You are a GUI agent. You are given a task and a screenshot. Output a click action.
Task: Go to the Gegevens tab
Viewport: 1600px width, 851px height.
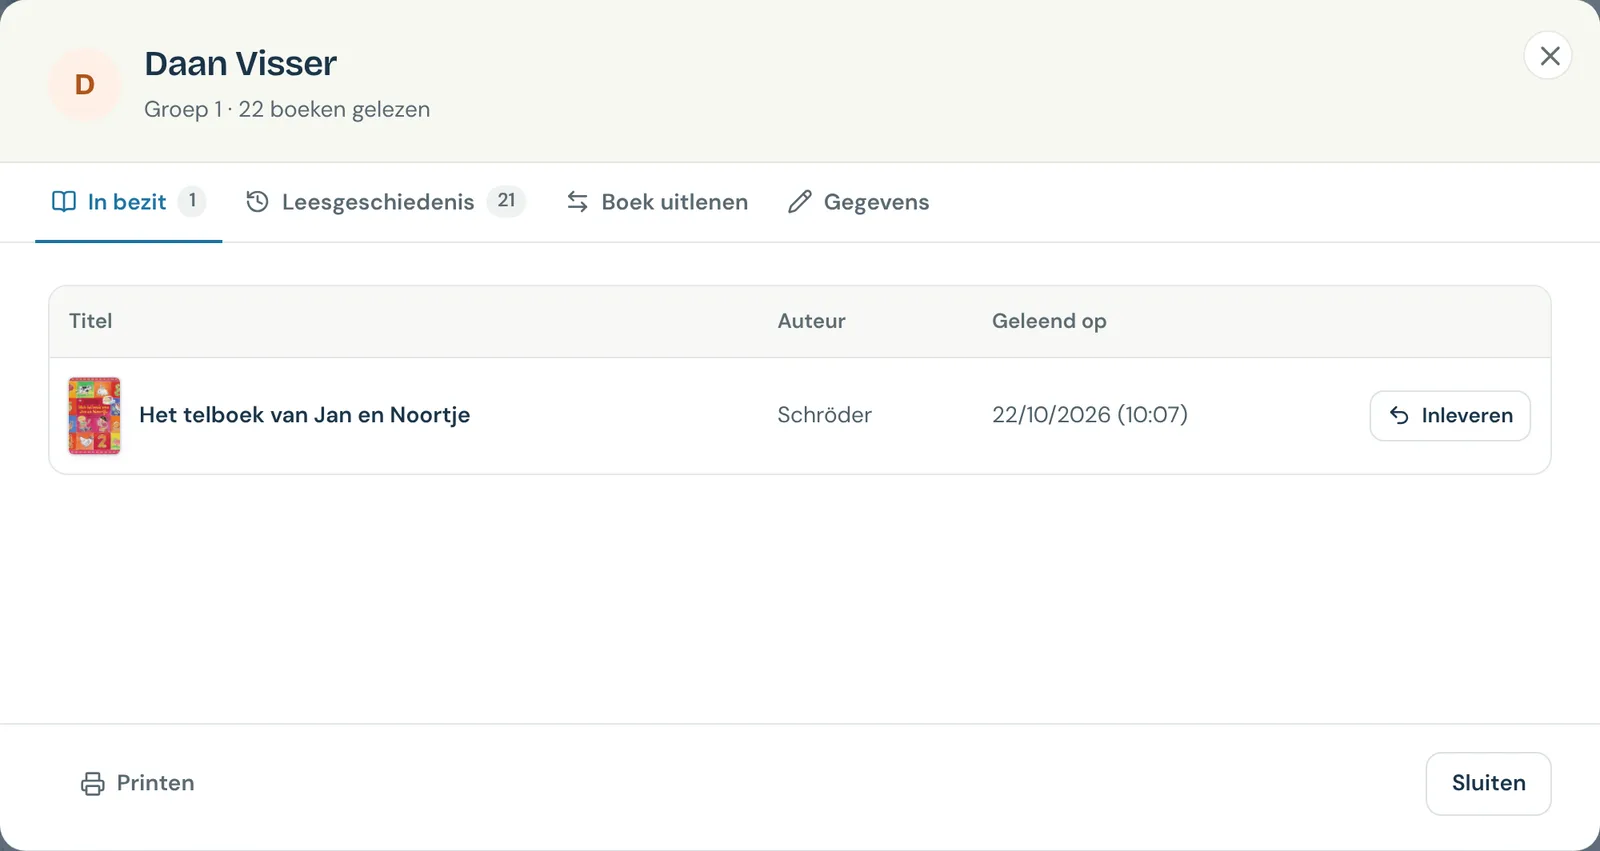858,202
